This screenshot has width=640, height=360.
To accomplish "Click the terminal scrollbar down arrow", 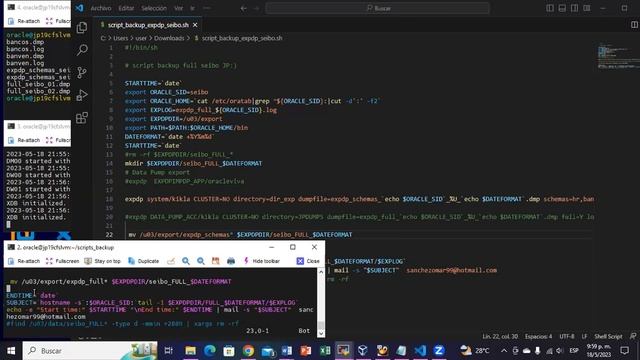I will click(321, 333).
